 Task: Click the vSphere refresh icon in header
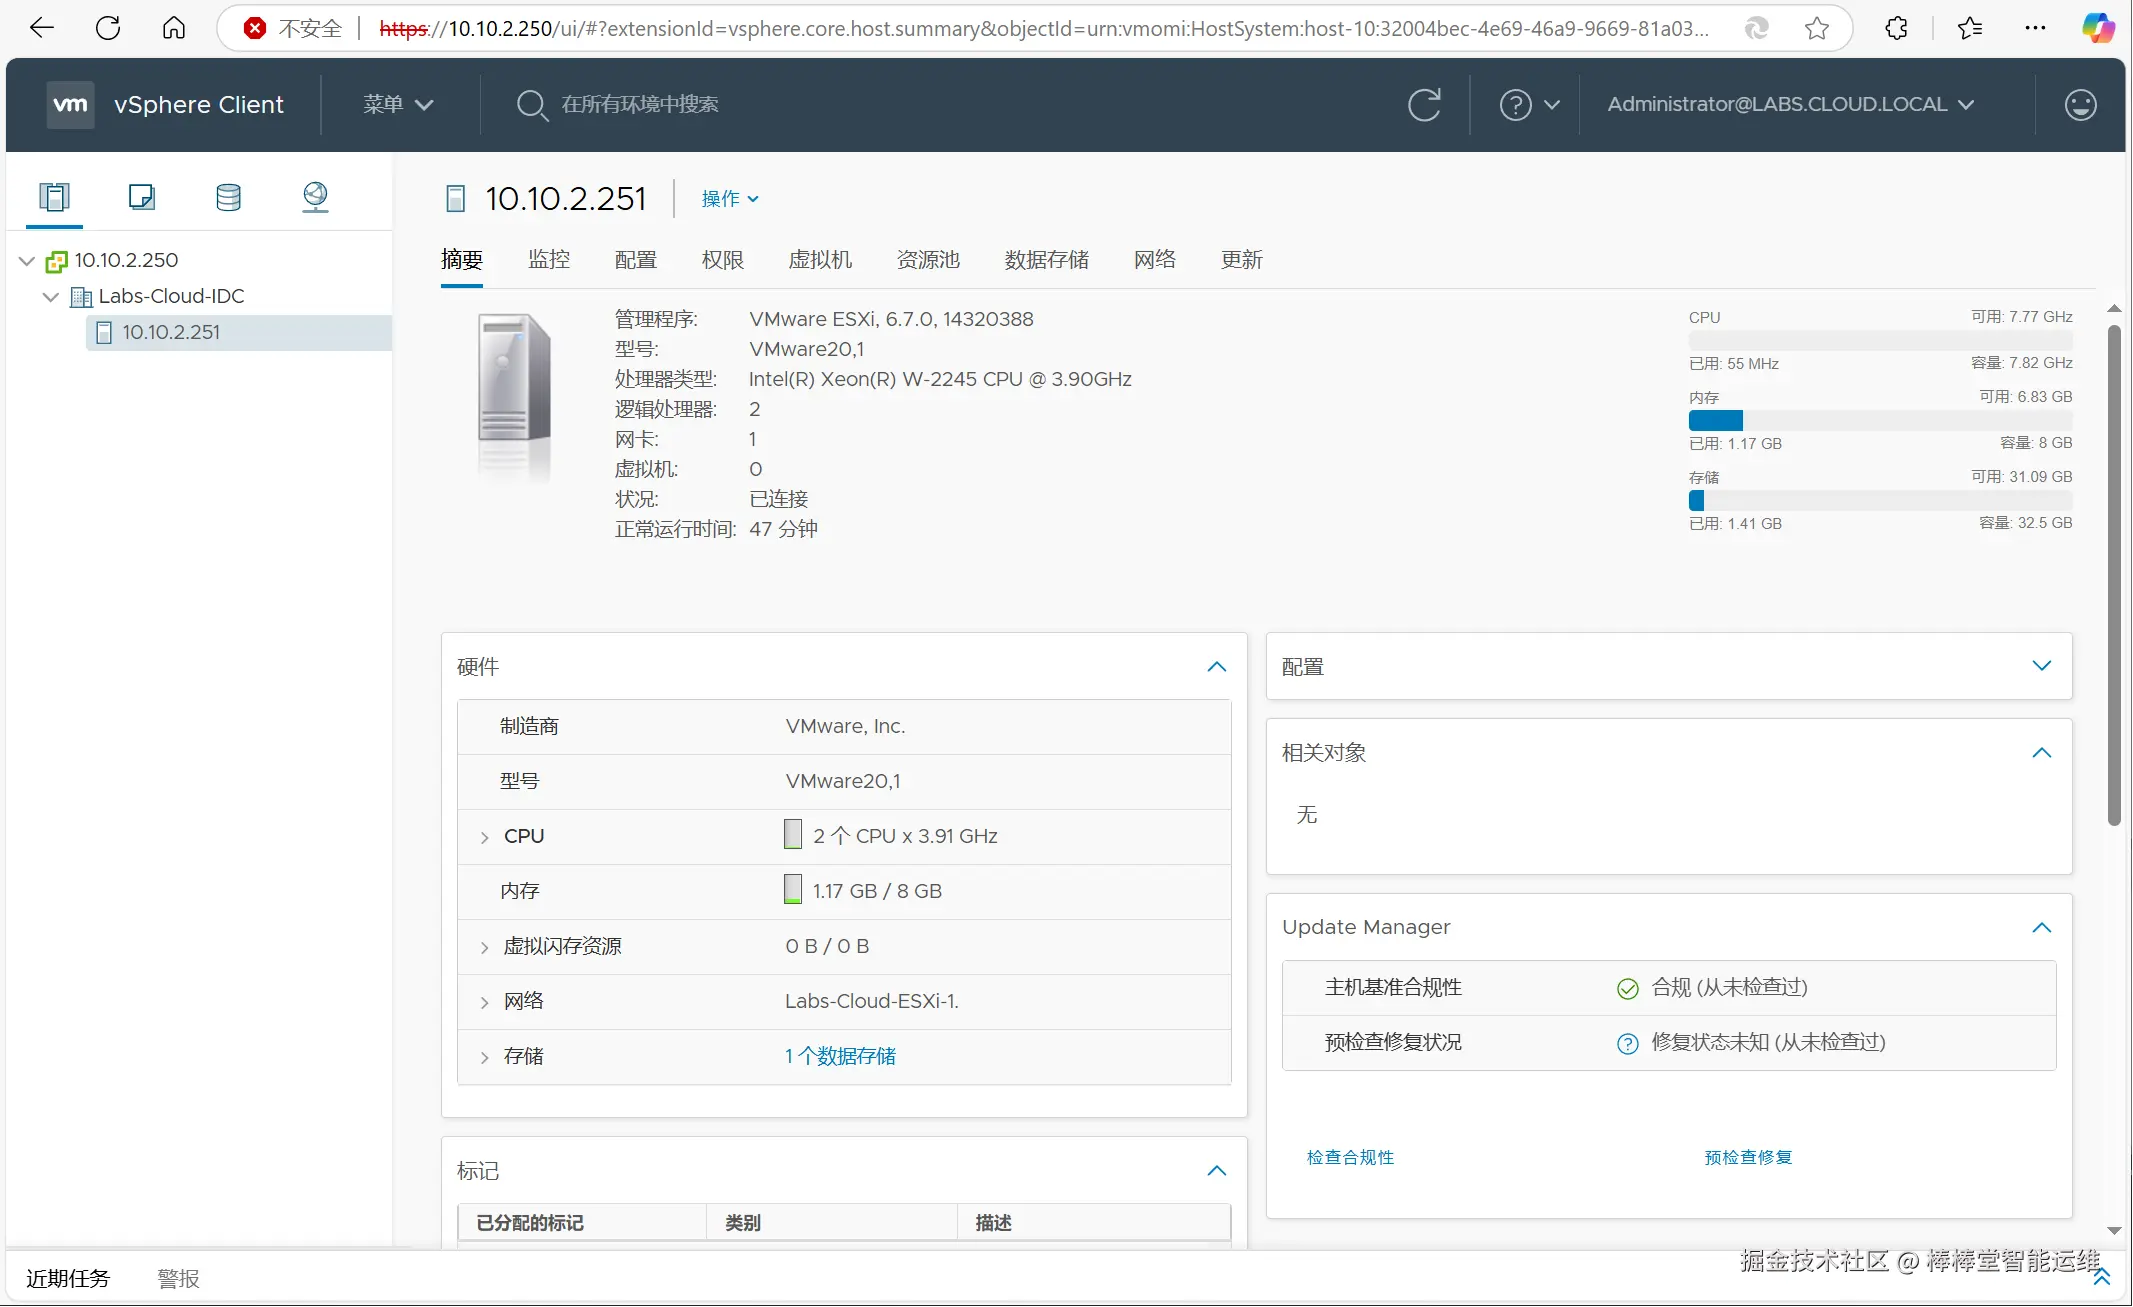[x=1424, y=105]
